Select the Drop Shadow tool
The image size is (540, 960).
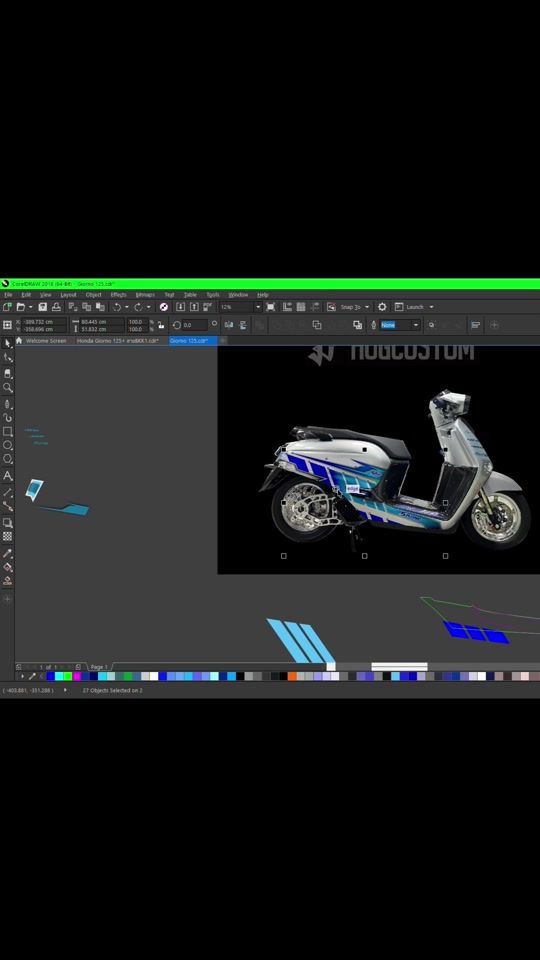pos(8,523)
